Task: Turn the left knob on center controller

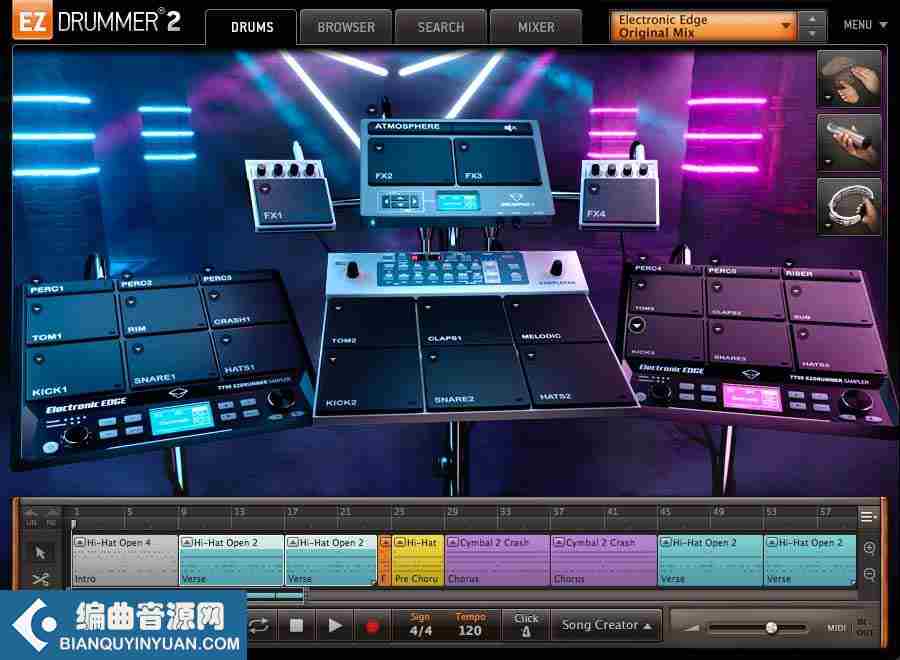Action: coord(352,269)
